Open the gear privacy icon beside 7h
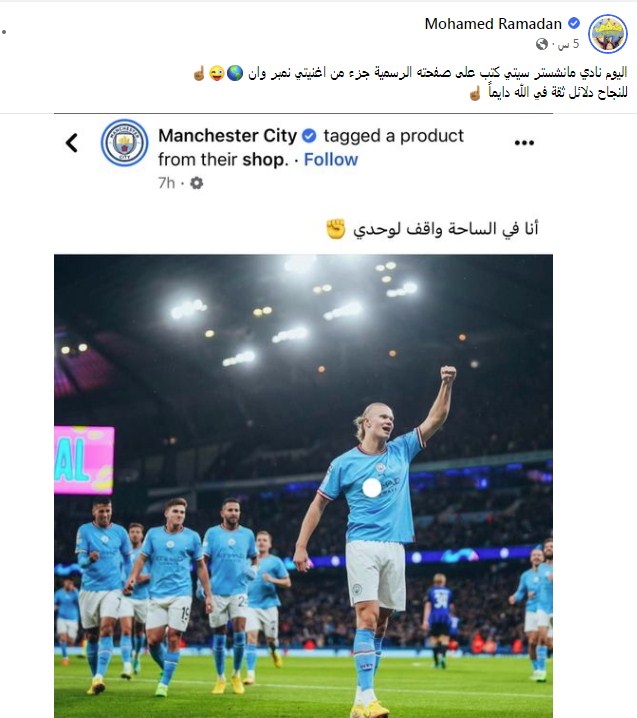The width and height of the screenshot is (637, 718). click(196, 183)
